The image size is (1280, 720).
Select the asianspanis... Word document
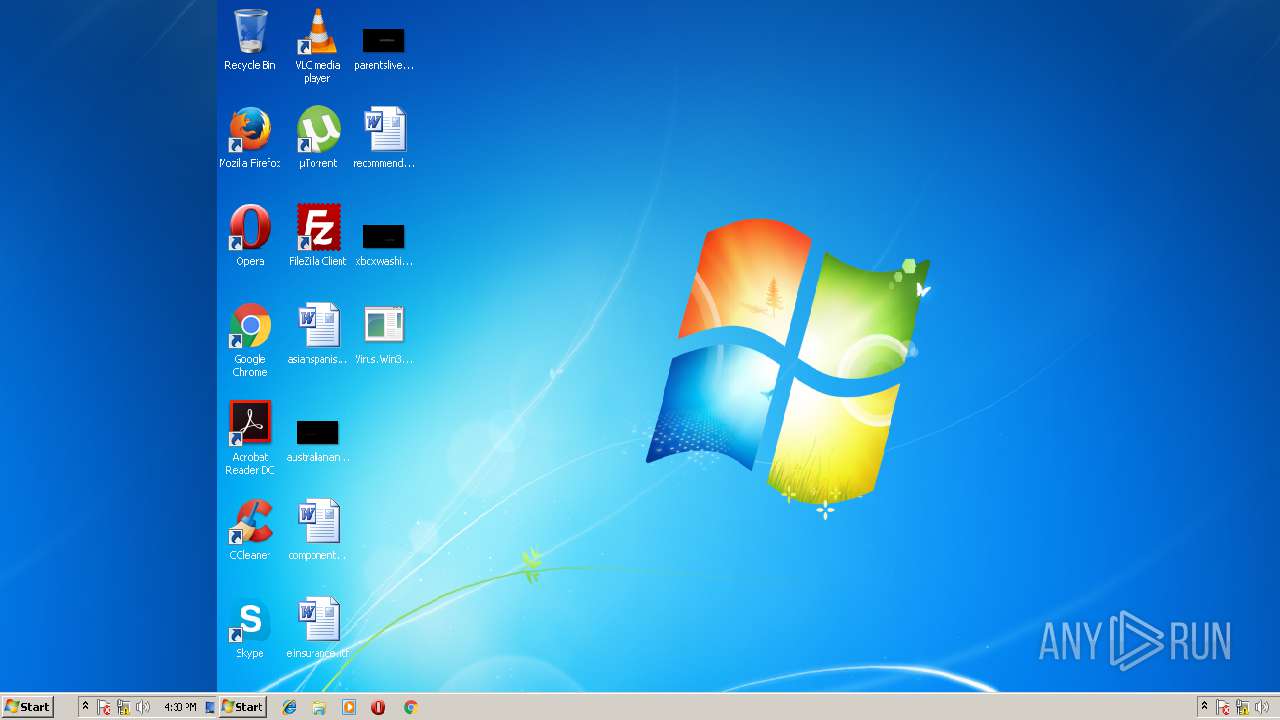317,334
